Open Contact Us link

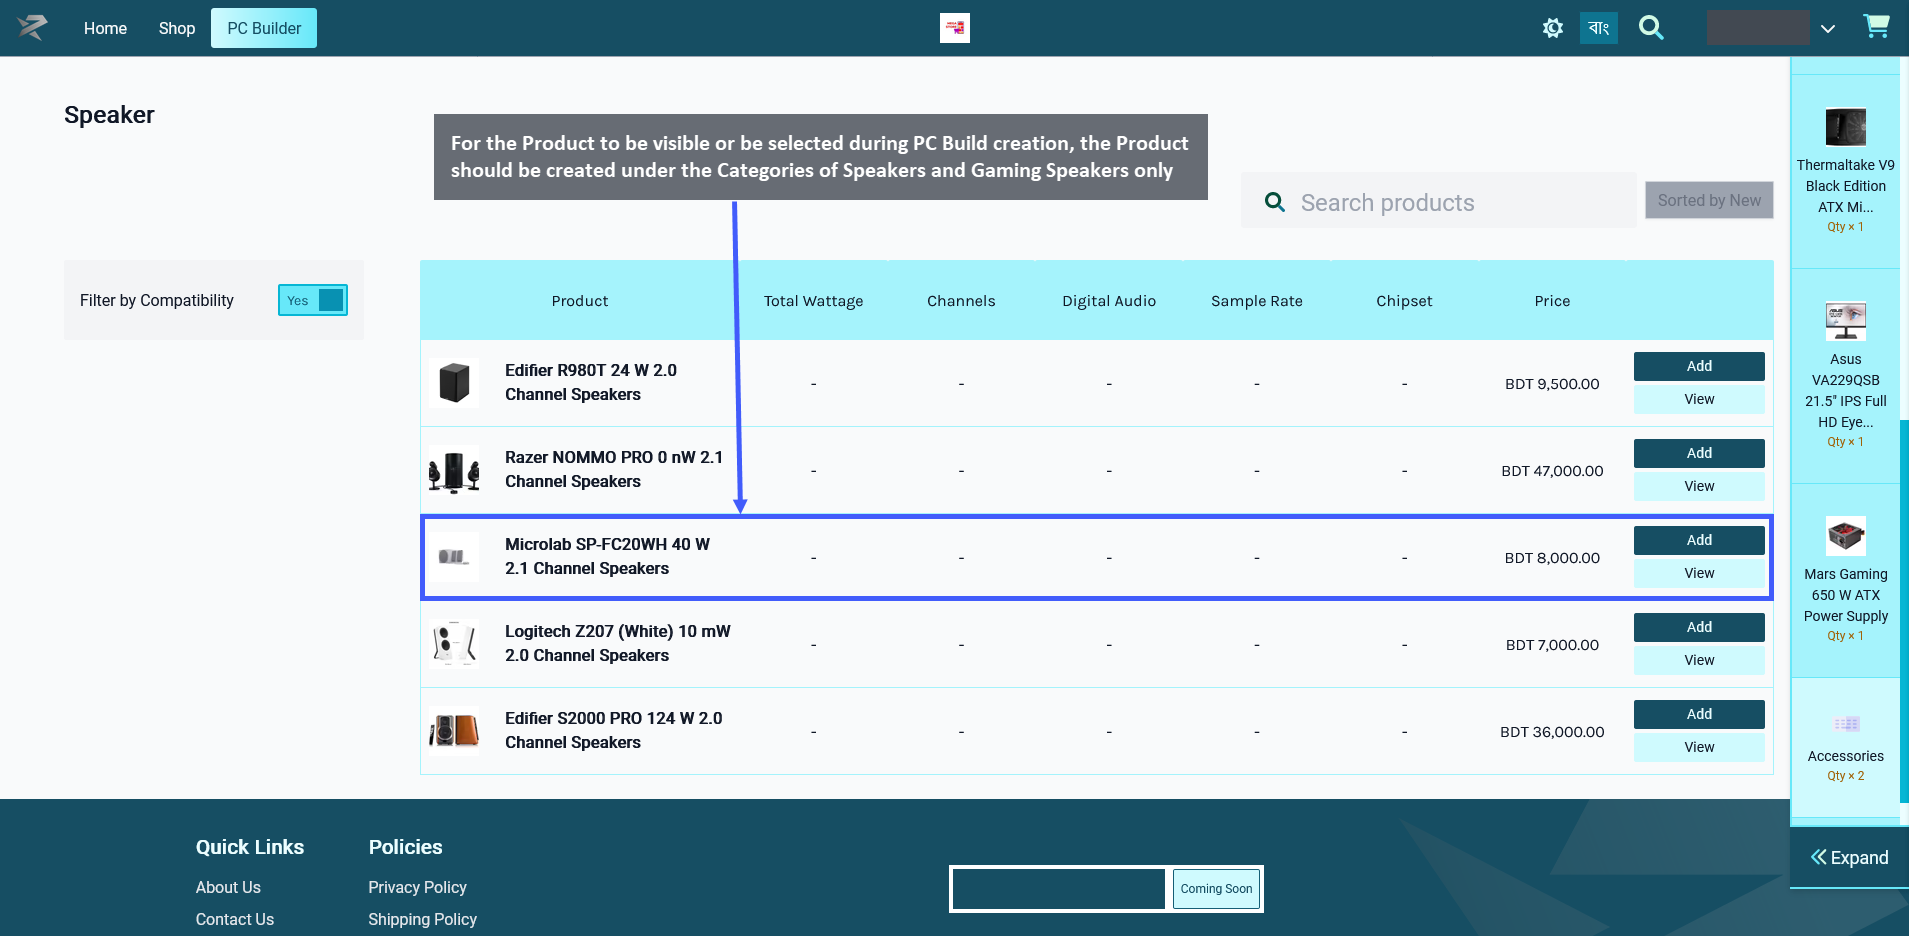coord(235,919)
